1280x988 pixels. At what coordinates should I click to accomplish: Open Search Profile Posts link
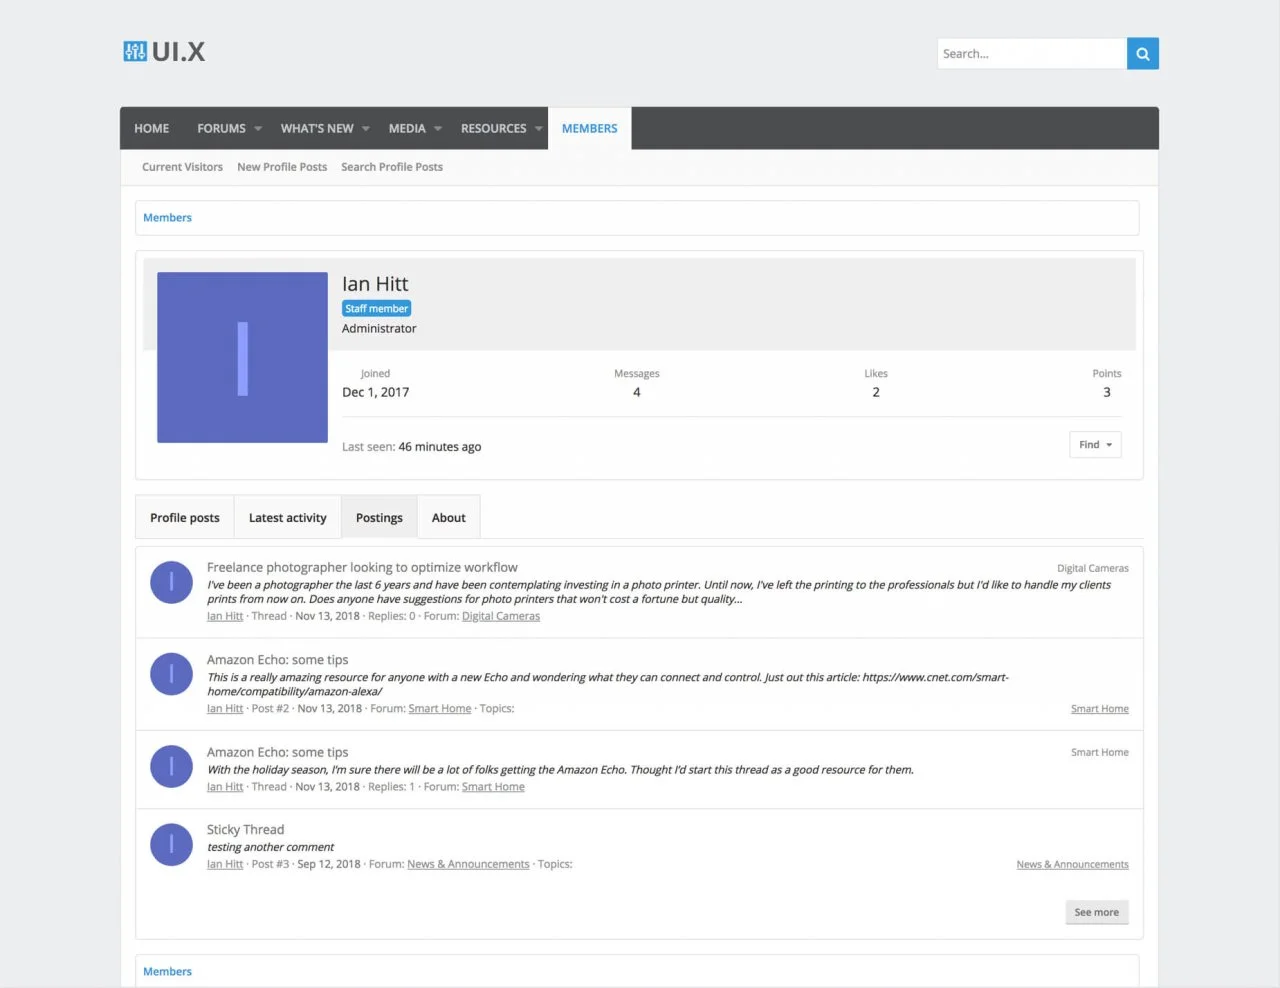pos(391,167)
